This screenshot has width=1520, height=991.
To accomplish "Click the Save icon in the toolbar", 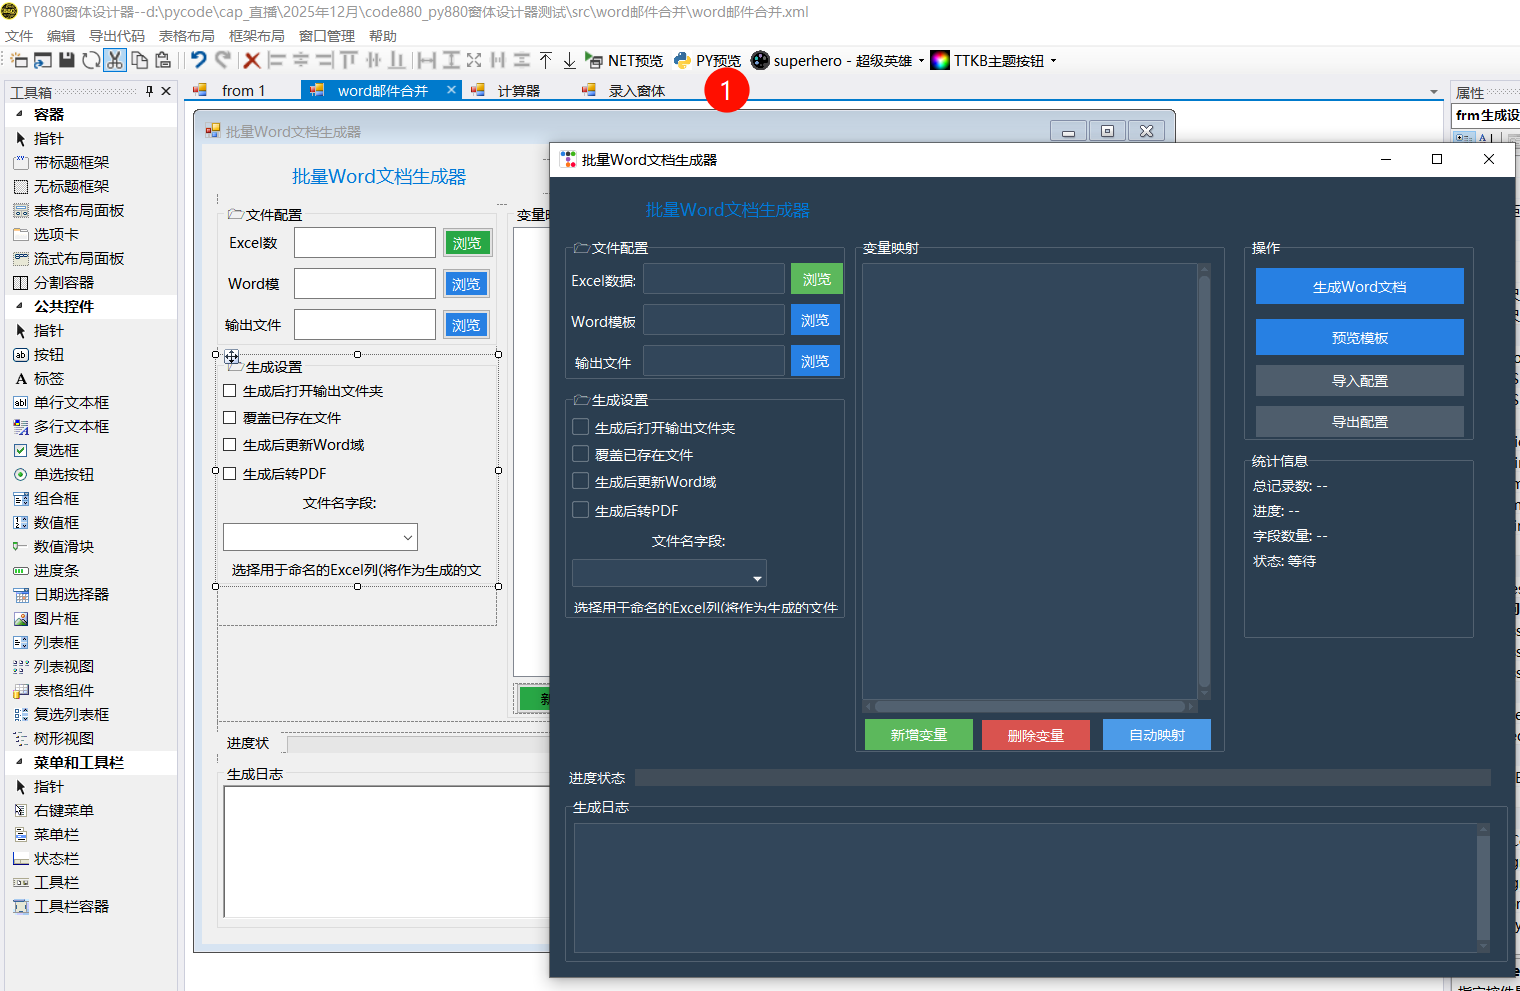I will click(x=65, y=60).
